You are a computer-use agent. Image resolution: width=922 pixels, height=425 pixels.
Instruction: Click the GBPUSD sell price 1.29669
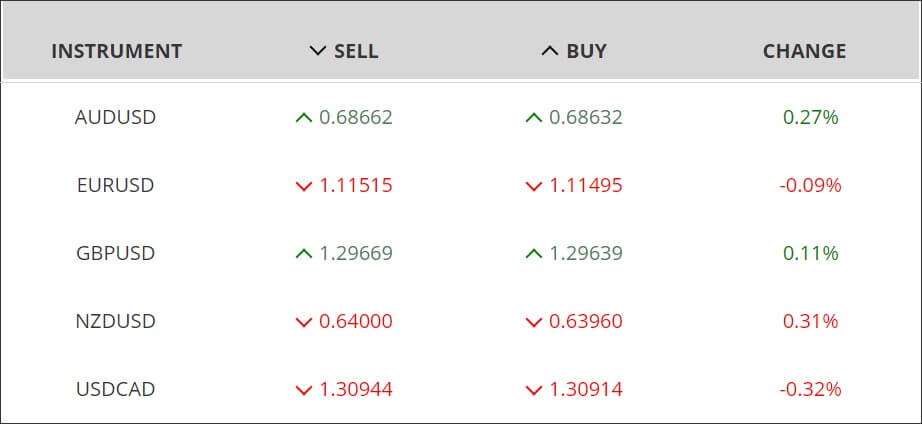tap(356, 253)
